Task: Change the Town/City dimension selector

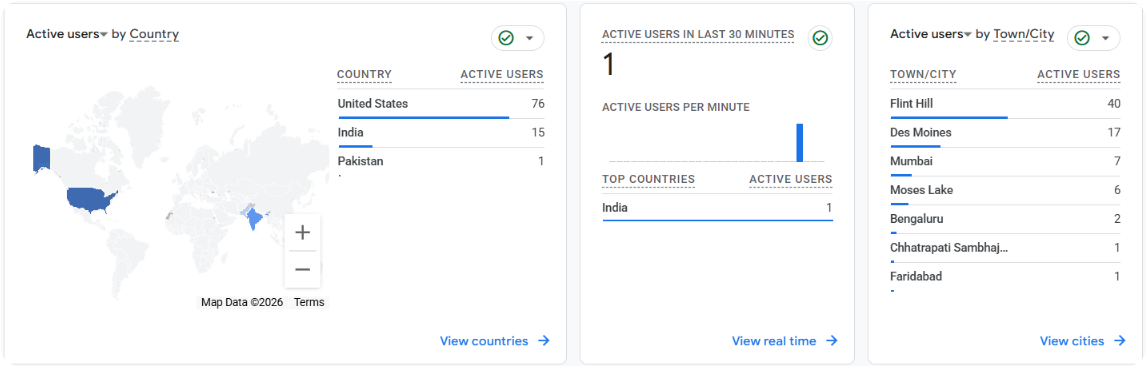Action: 1023,34
